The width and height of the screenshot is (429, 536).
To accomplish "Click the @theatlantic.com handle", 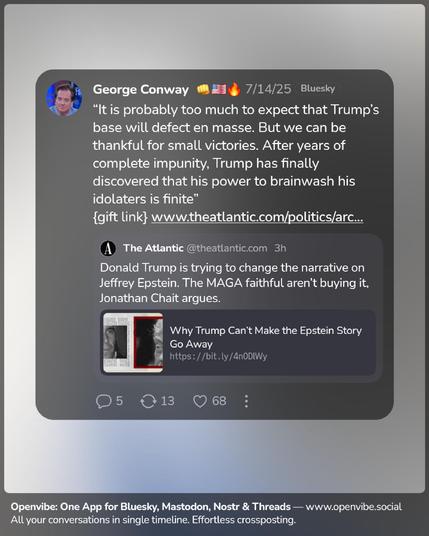I will [x=227, y=248].
